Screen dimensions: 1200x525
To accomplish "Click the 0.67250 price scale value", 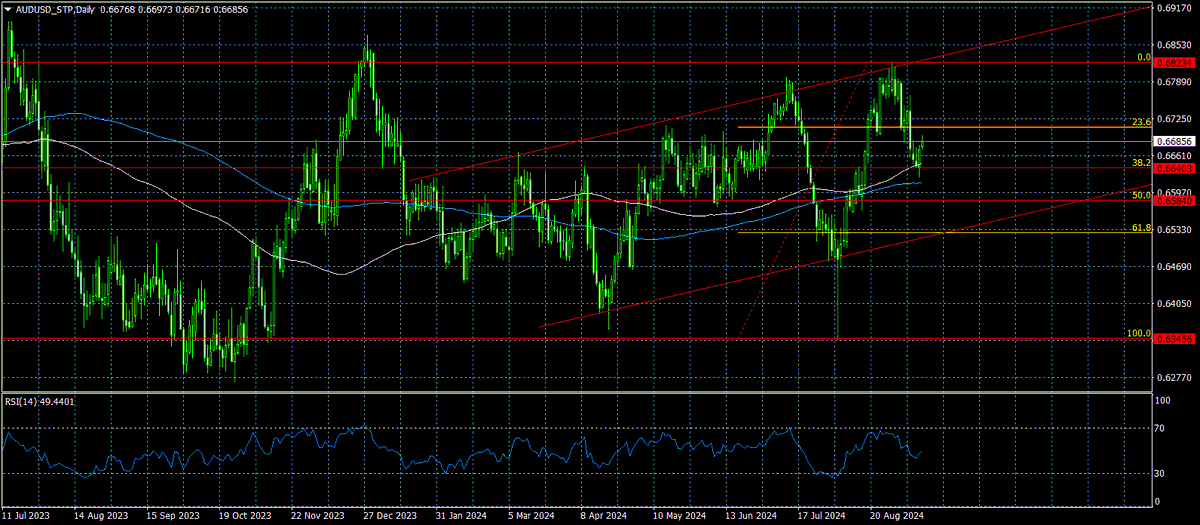I will 1173,119.
